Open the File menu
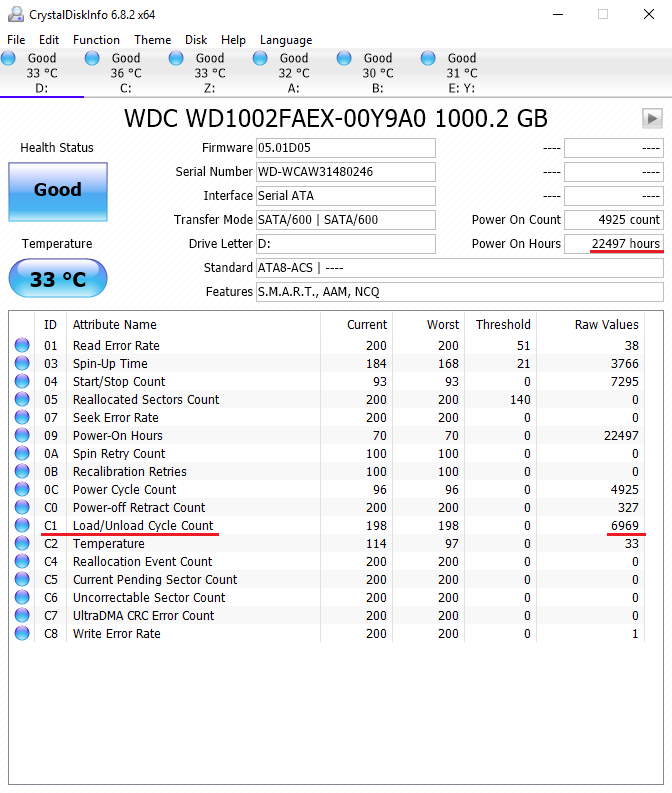This screenshot has height=793, width=672. pos(16,40)
